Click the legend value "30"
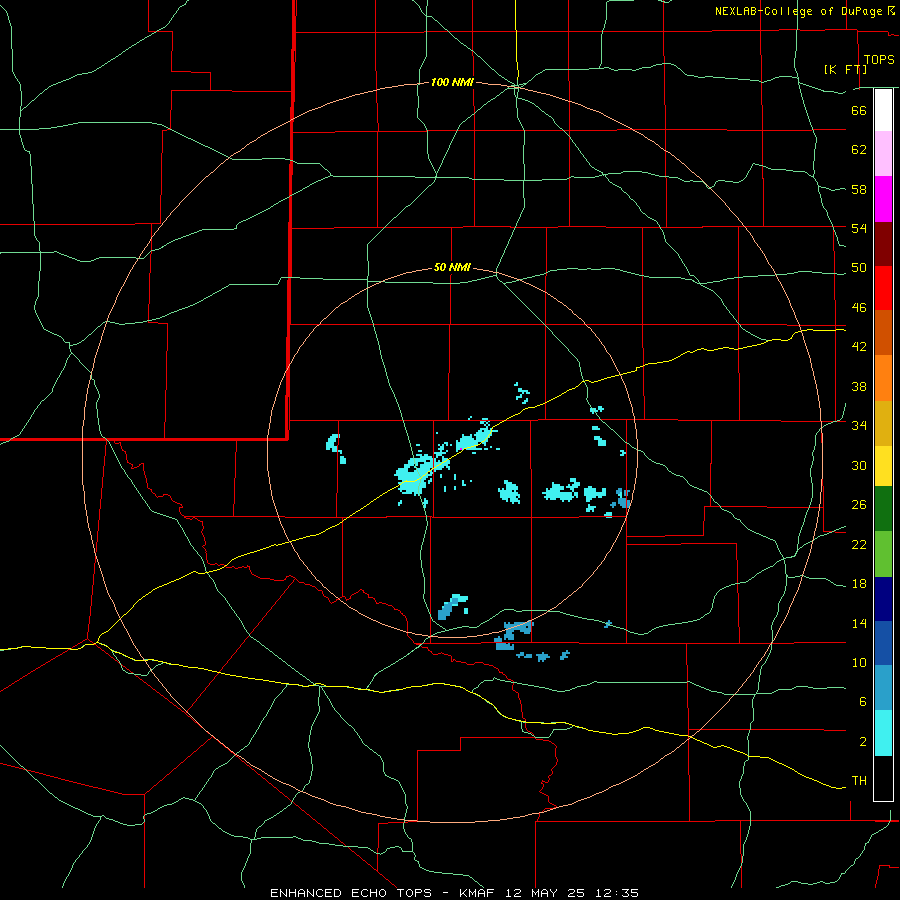 (859, 465)
